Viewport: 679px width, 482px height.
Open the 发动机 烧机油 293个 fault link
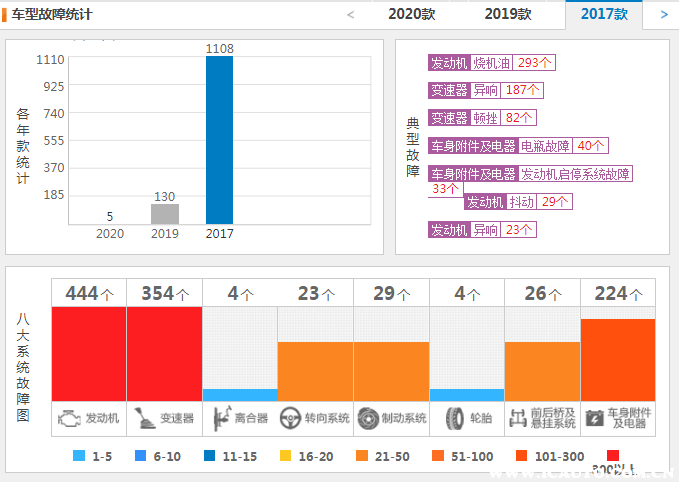coord(491,62)
